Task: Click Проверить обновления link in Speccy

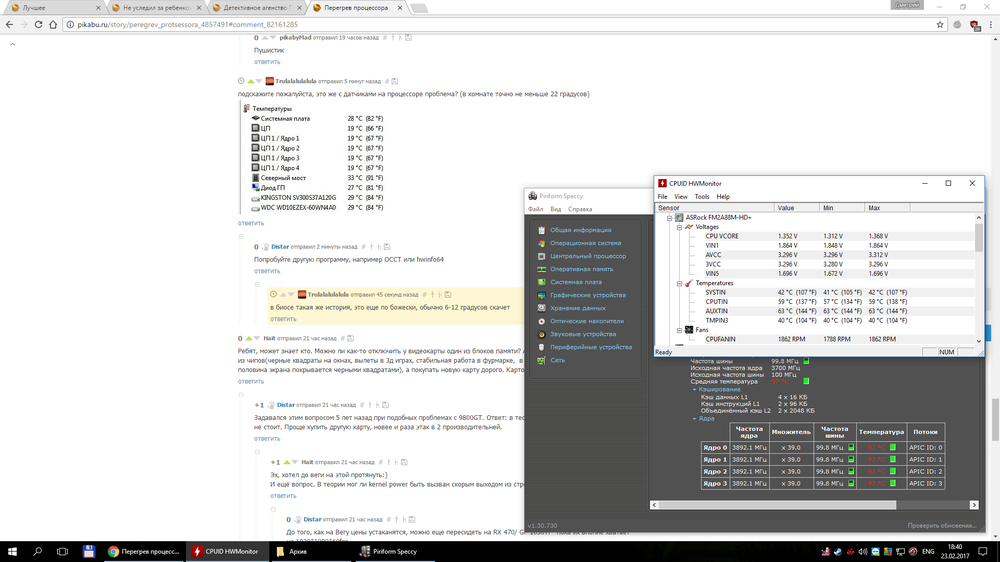Action: [944, 525]
